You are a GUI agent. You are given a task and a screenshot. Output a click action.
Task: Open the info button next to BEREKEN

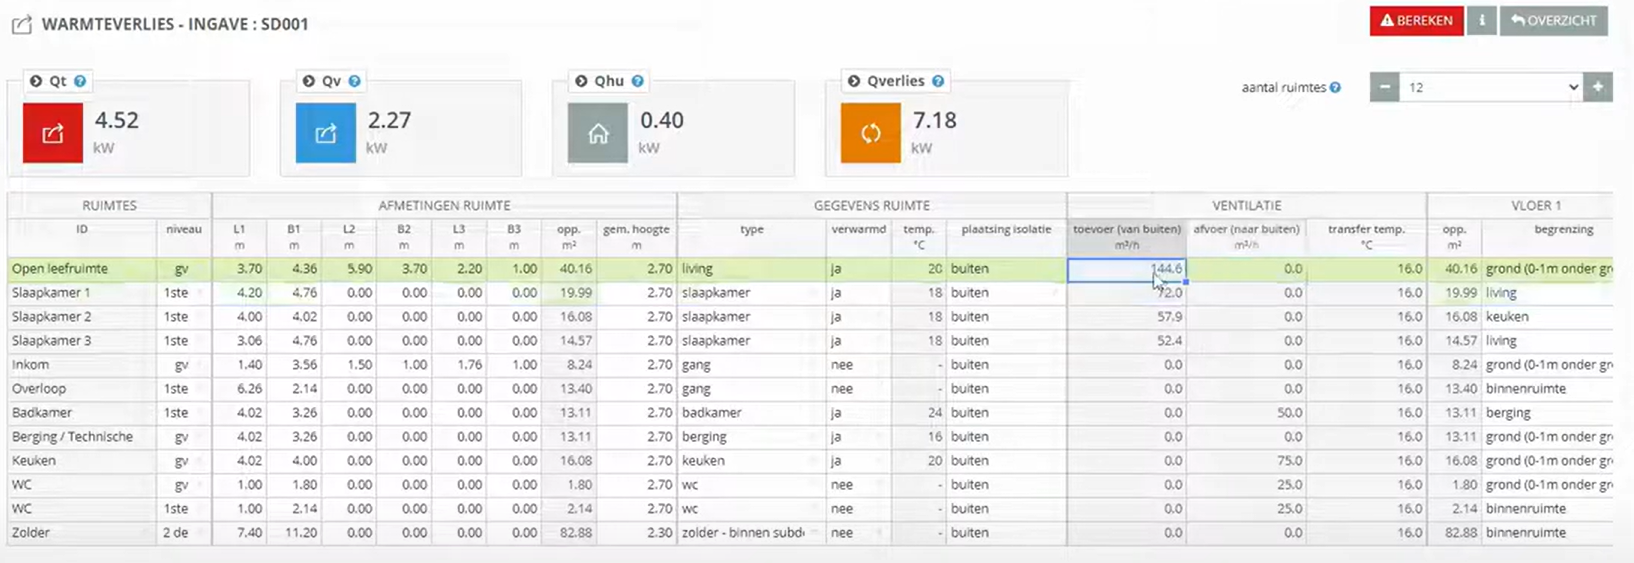coord(1481,20)
